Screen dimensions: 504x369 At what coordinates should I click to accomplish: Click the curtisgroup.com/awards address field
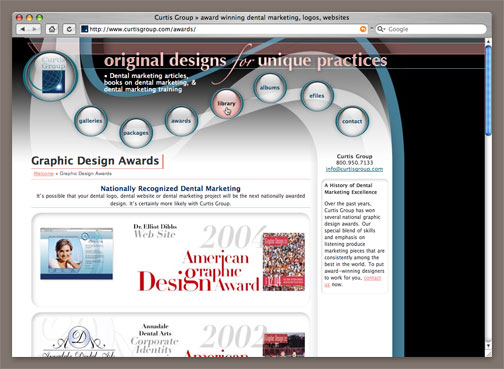[224, 29]
